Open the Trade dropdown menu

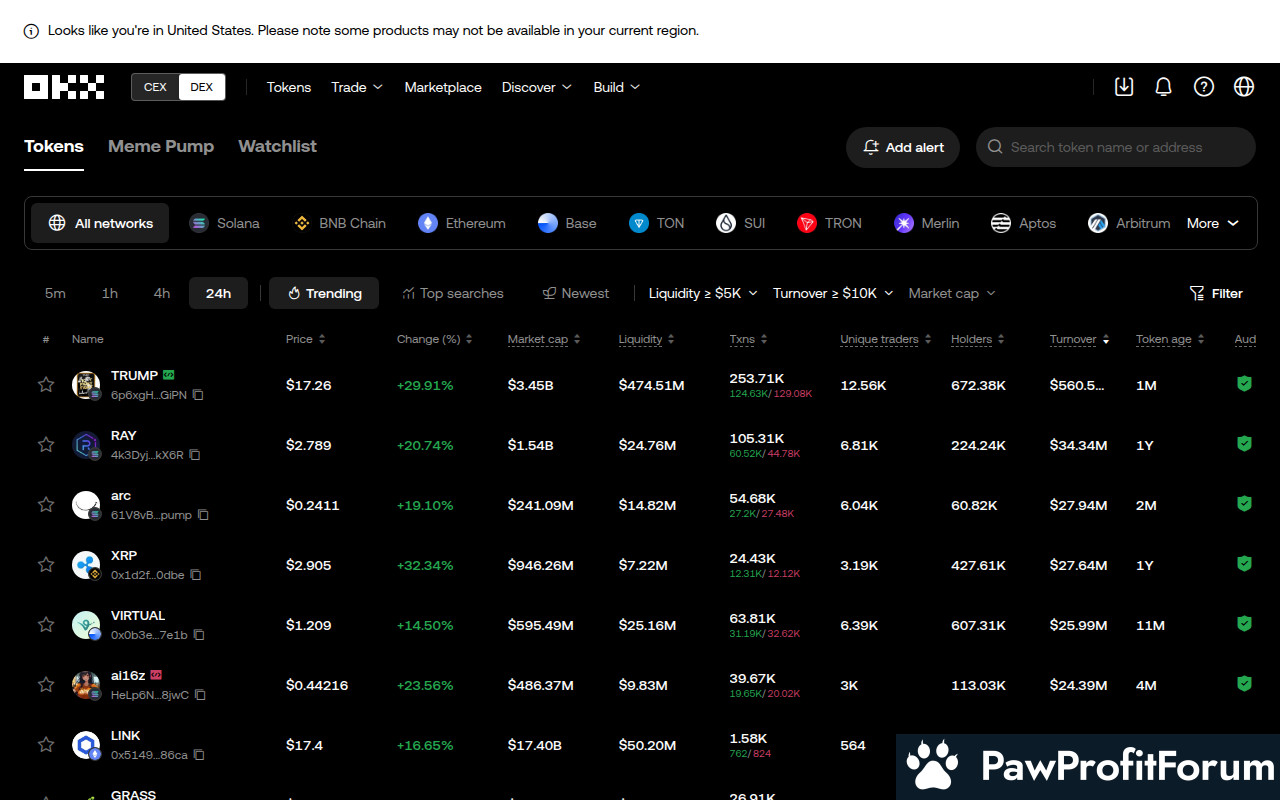click(357, 87)
